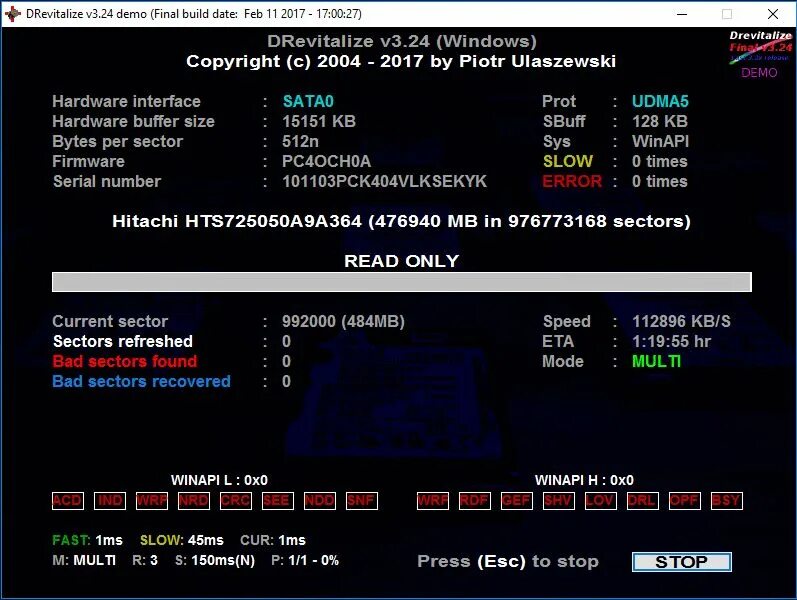Click the blue Bad sectors recovered label
This screenshot has height=600, width=797.
(x=141, y=381)
